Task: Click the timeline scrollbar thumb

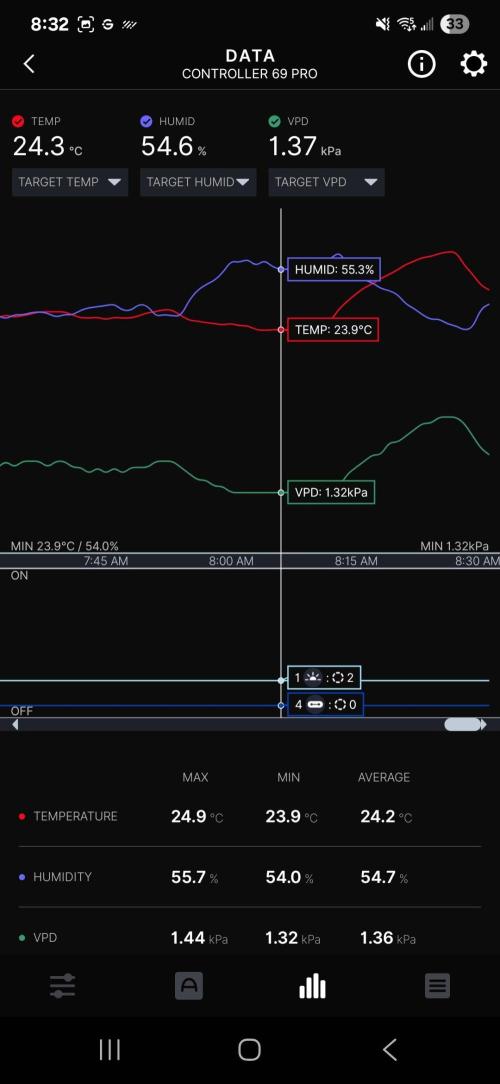Action: (463, 725)
